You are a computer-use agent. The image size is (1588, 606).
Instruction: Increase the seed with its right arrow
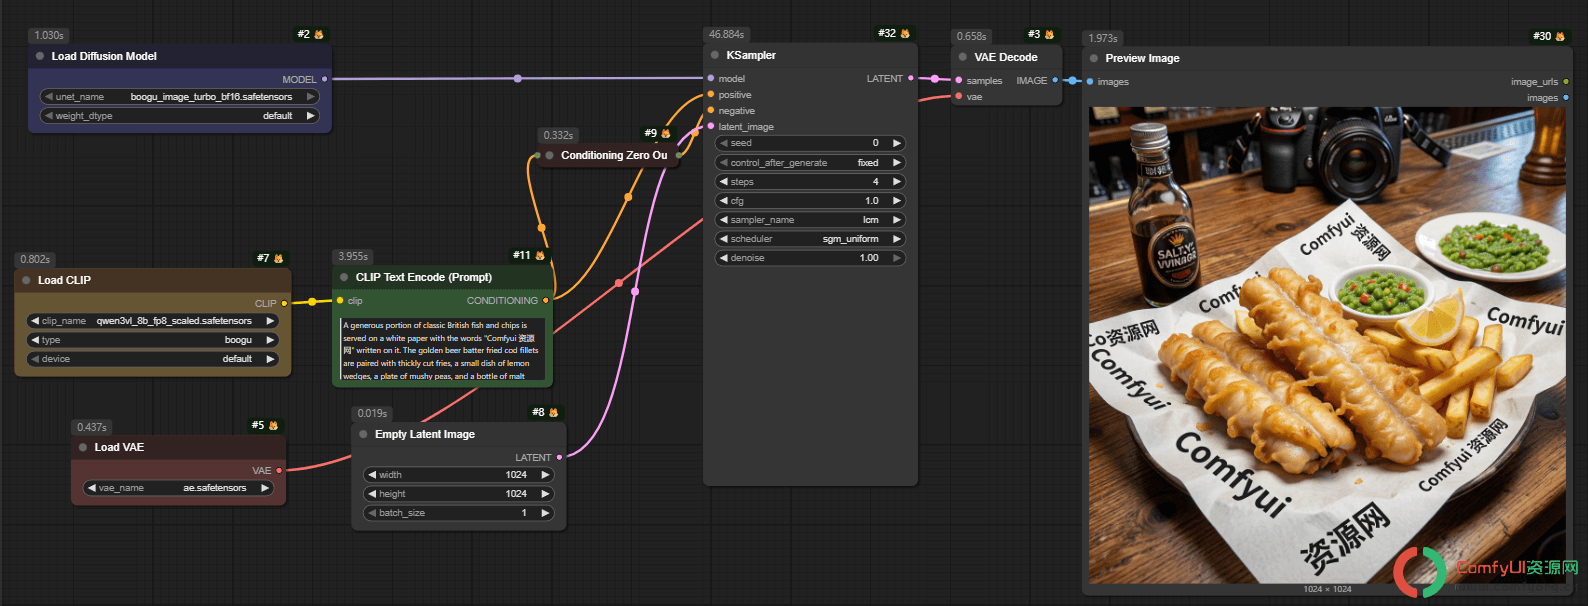coord(897,143)
